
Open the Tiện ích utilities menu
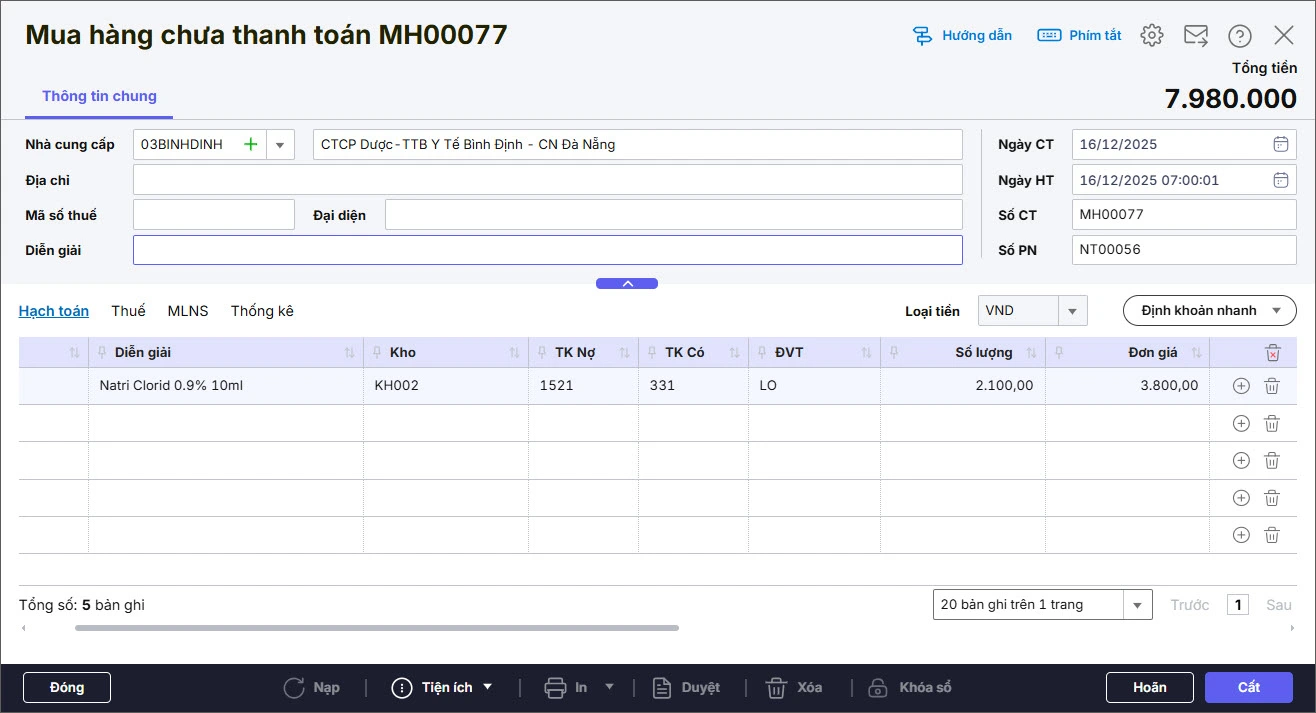tap(443, 688)
